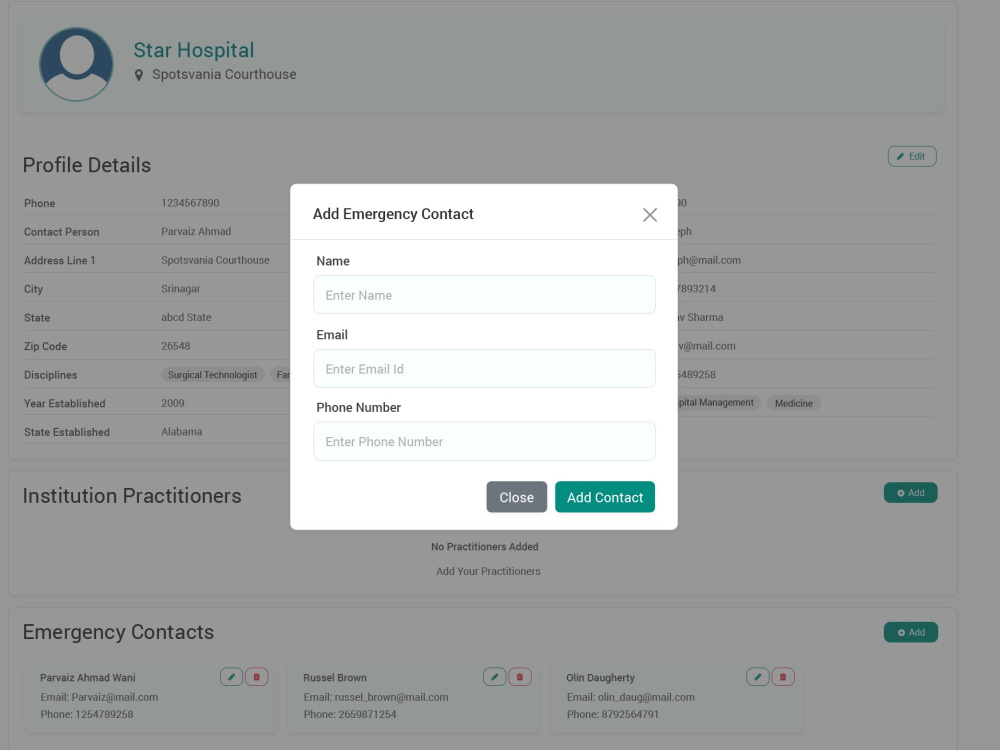Click the Add Contact button
The width and height of the screenshot is (1000, 750).
pyautogui.click(x=605, y=497)
